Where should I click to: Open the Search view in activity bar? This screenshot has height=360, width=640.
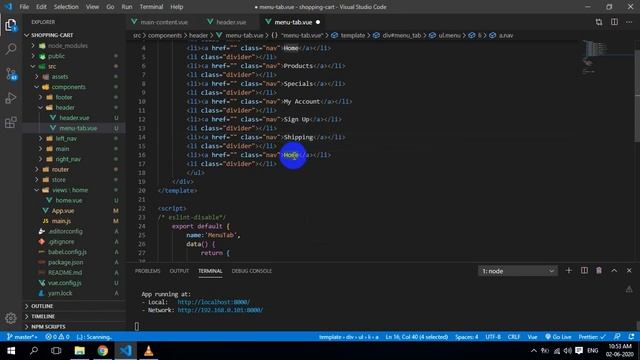coord(11,49)
